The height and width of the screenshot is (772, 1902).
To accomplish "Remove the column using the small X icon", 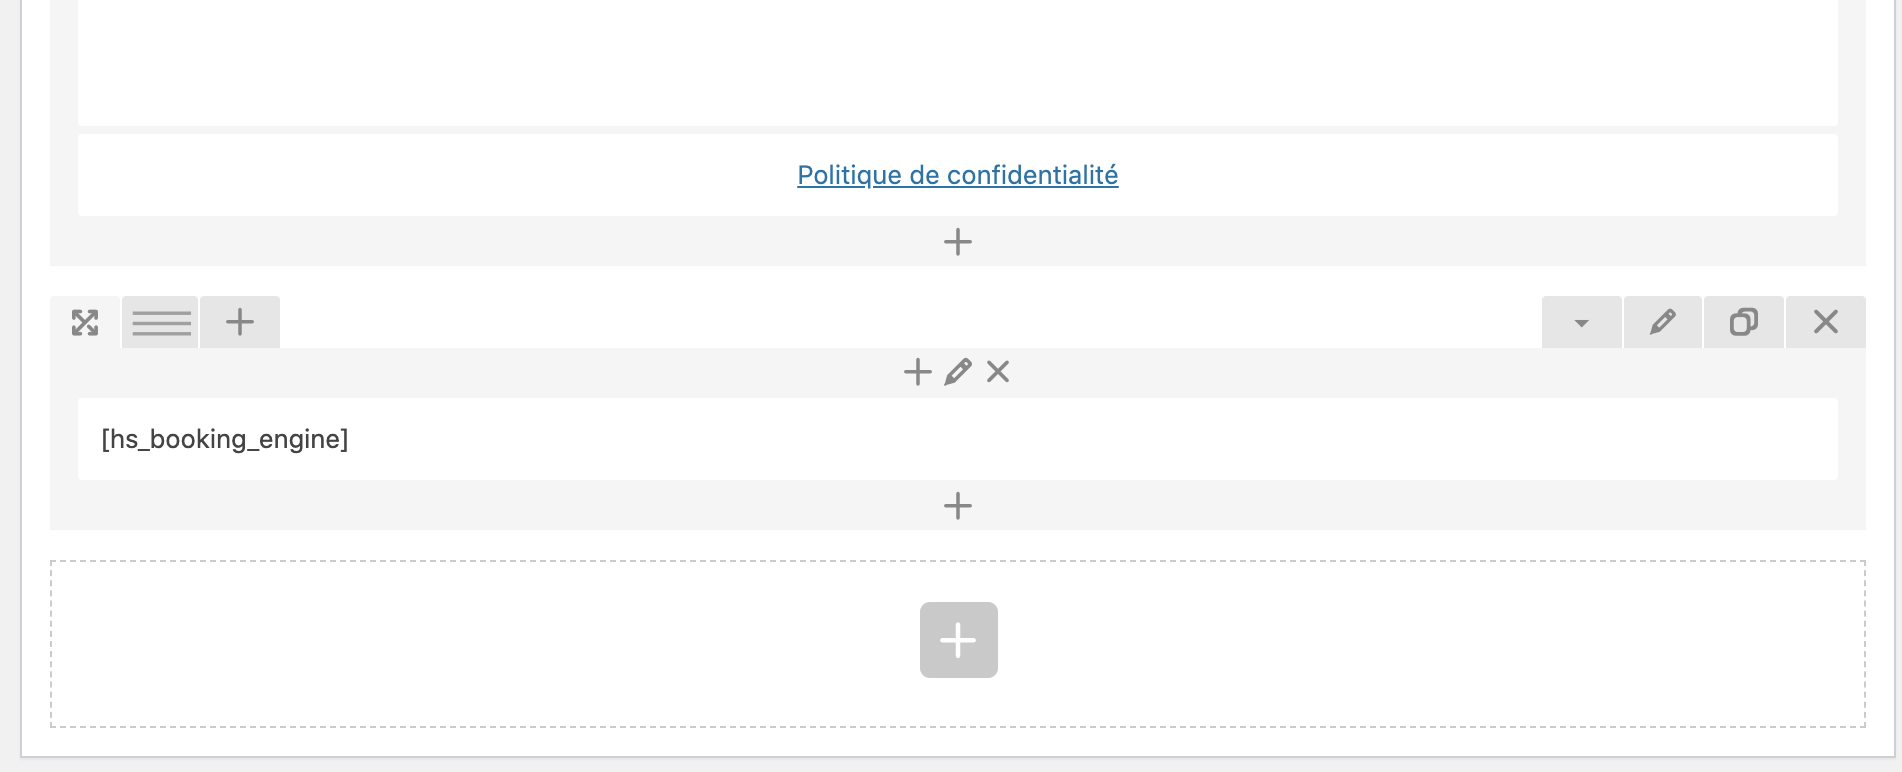I will (998, 371).
